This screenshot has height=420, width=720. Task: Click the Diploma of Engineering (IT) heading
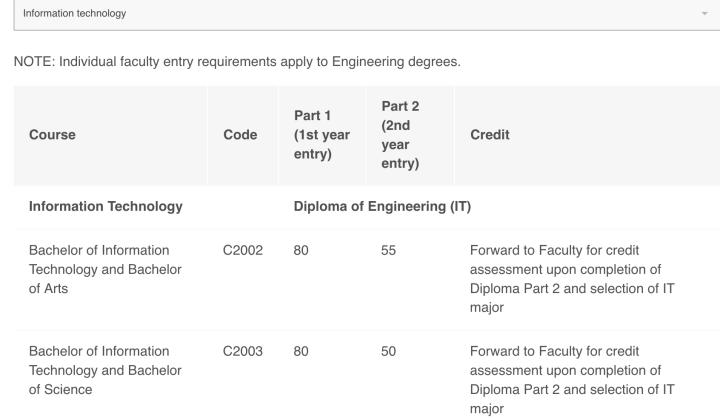click(382, 207)
